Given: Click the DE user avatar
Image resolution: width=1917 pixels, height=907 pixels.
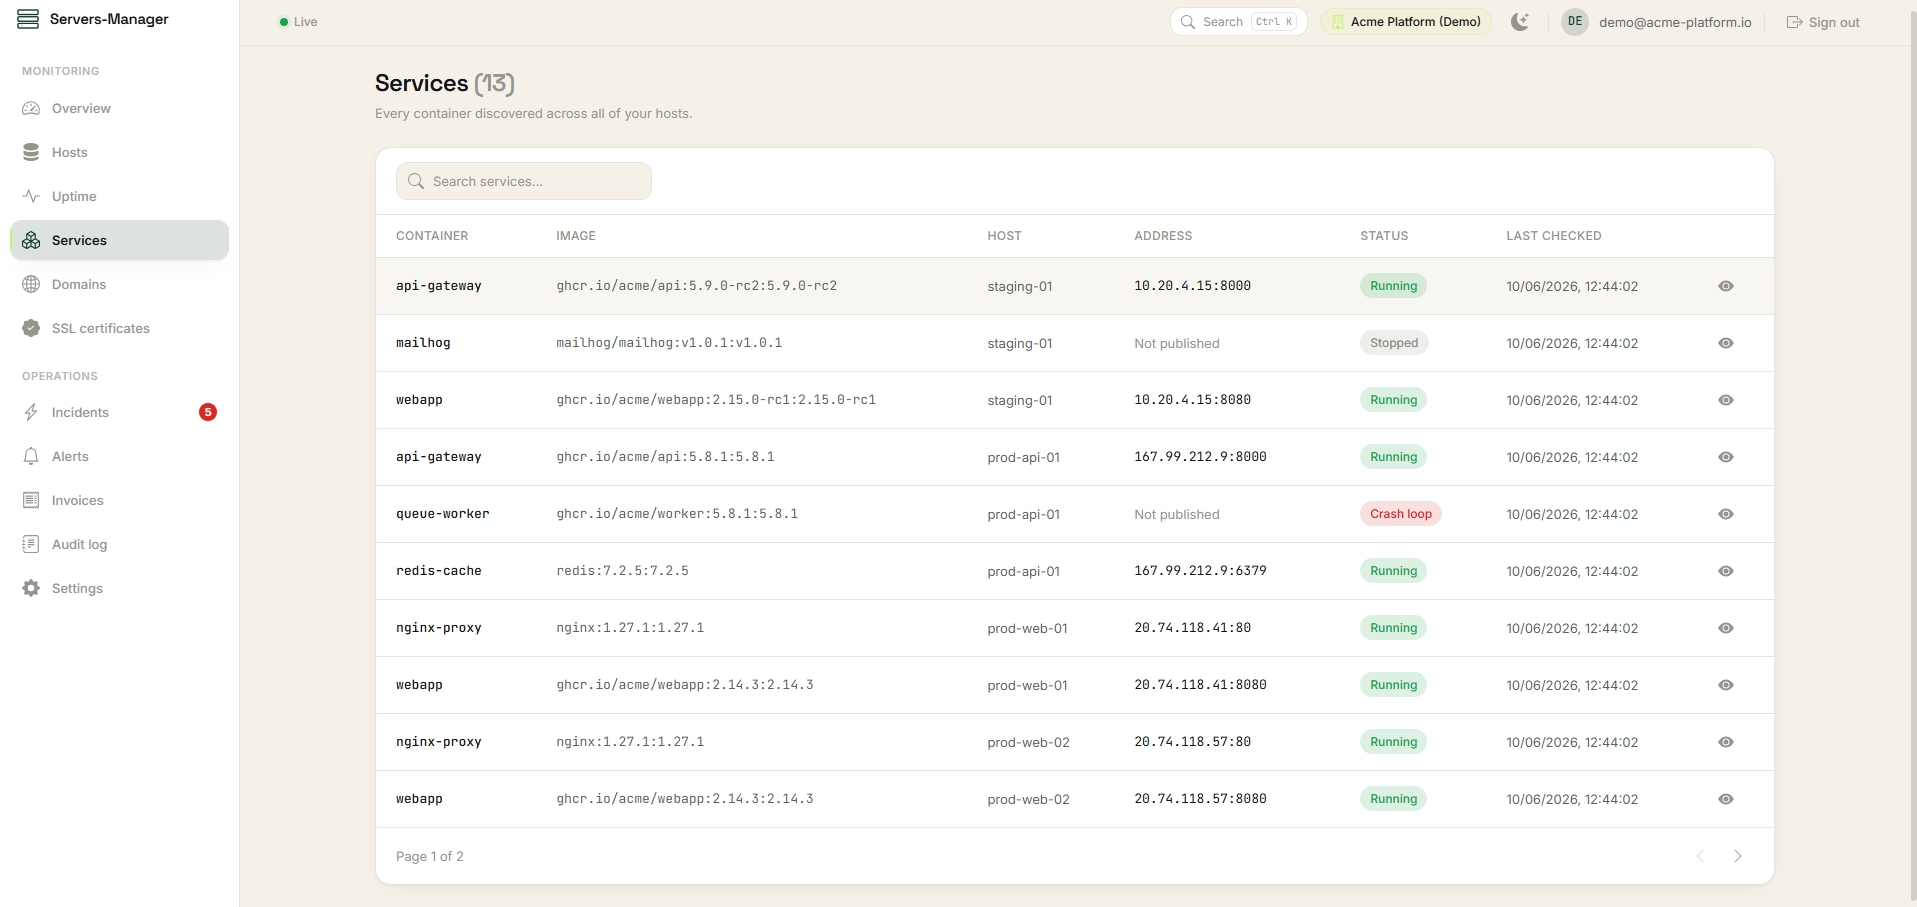Looking at the screenshot, I should tap(1575, 22).
